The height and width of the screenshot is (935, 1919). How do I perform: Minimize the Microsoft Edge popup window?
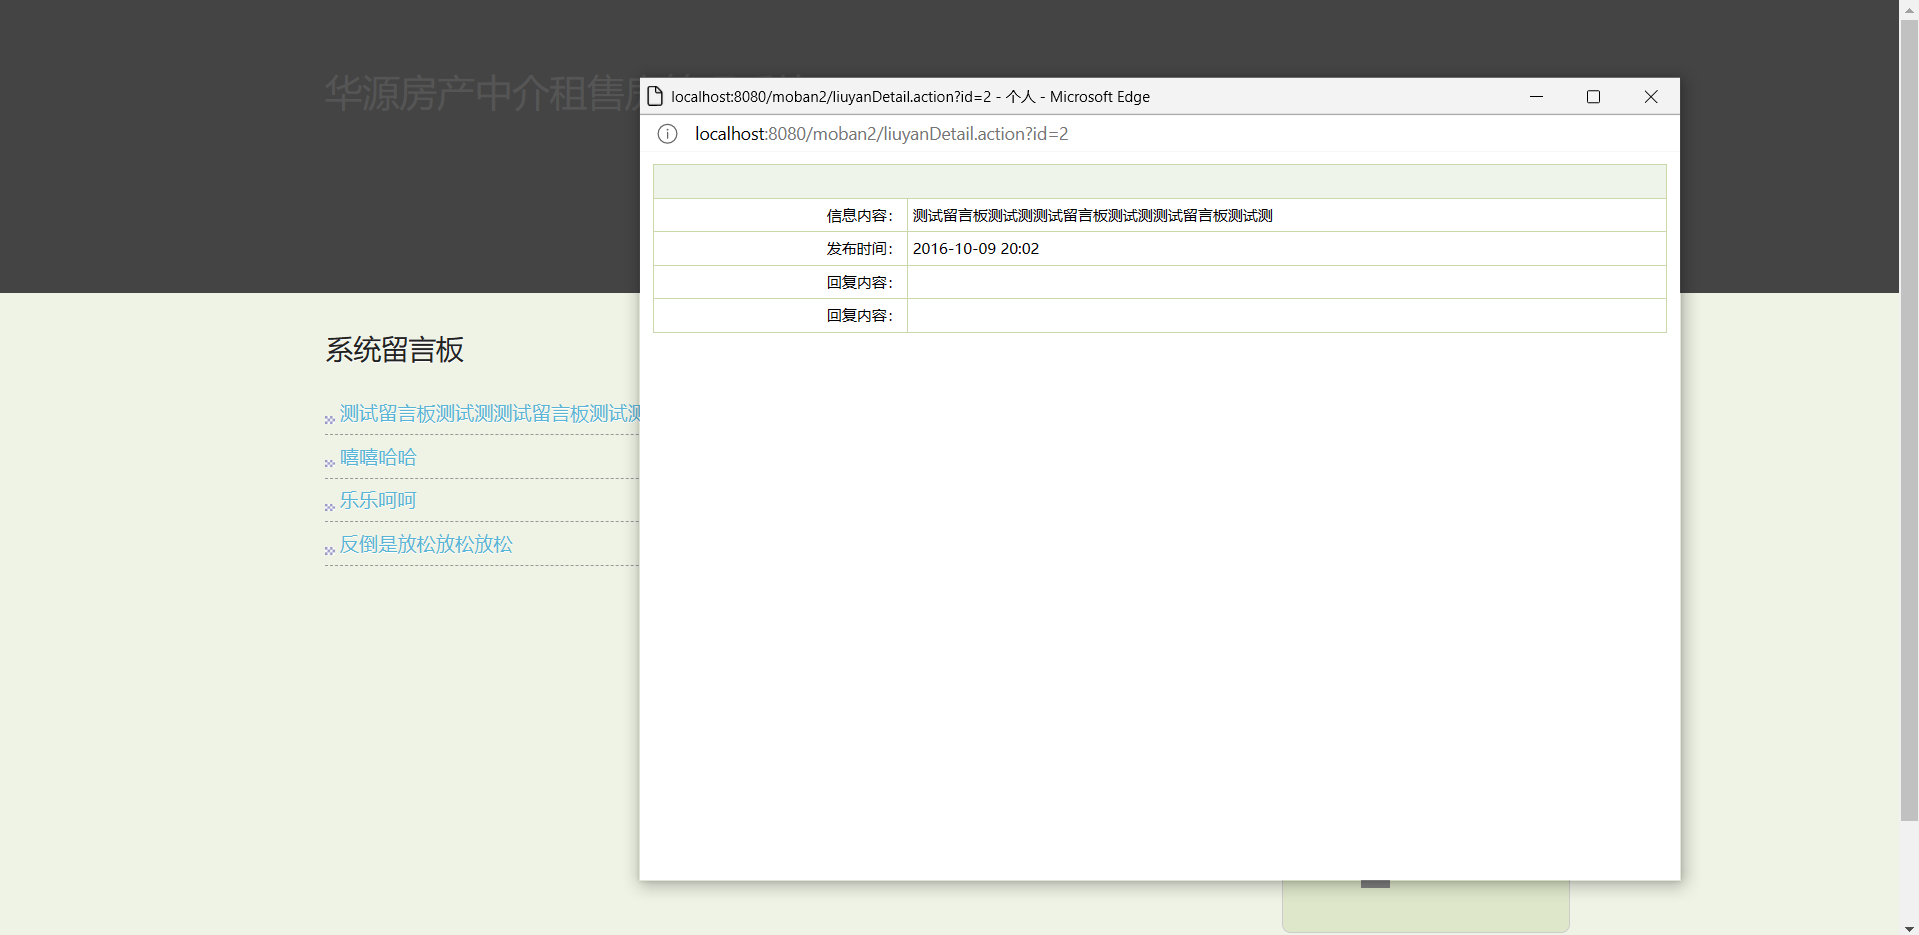tap(1536, 96)
